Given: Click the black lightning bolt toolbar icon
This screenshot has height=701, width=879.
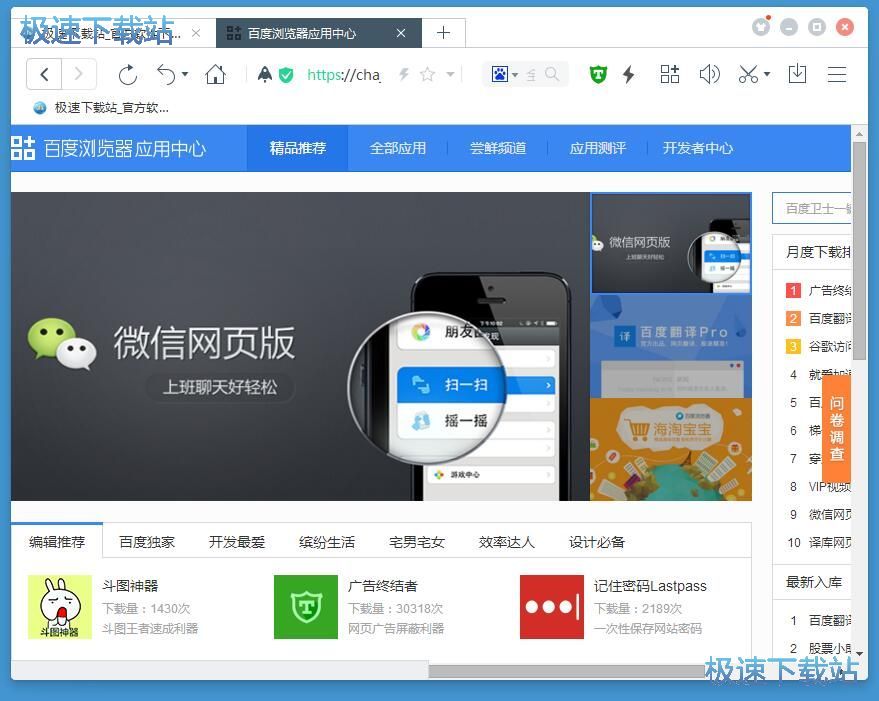Looking at the screenshot, I should [x=629, y=74].
